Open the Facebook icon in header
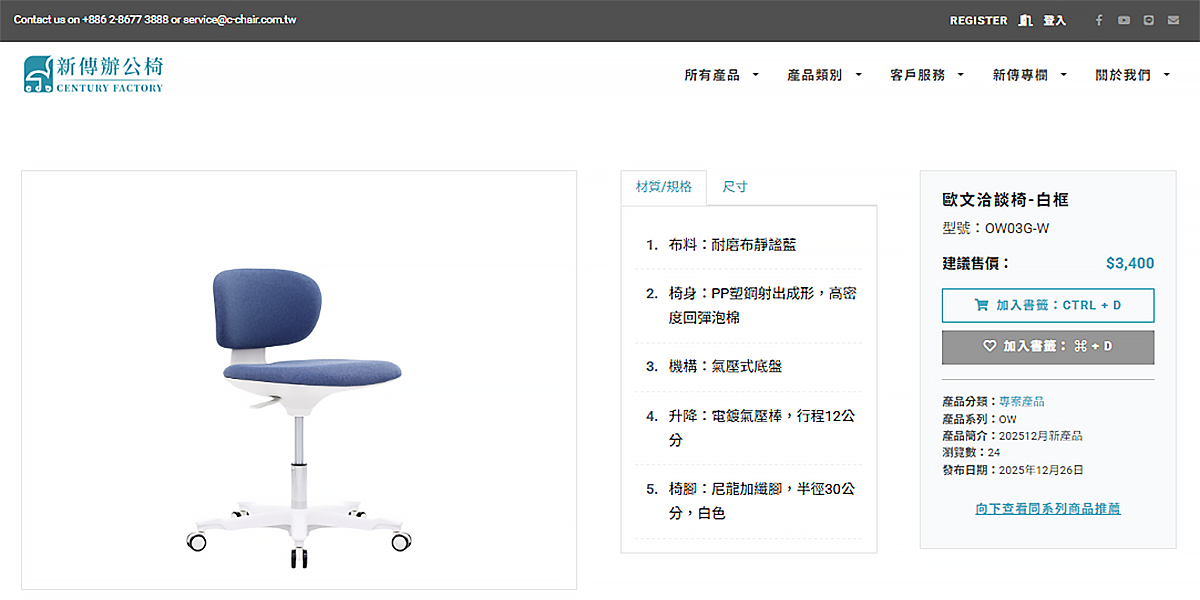Viewport: 1200px width, 600px height. [x=1099, y=20]
